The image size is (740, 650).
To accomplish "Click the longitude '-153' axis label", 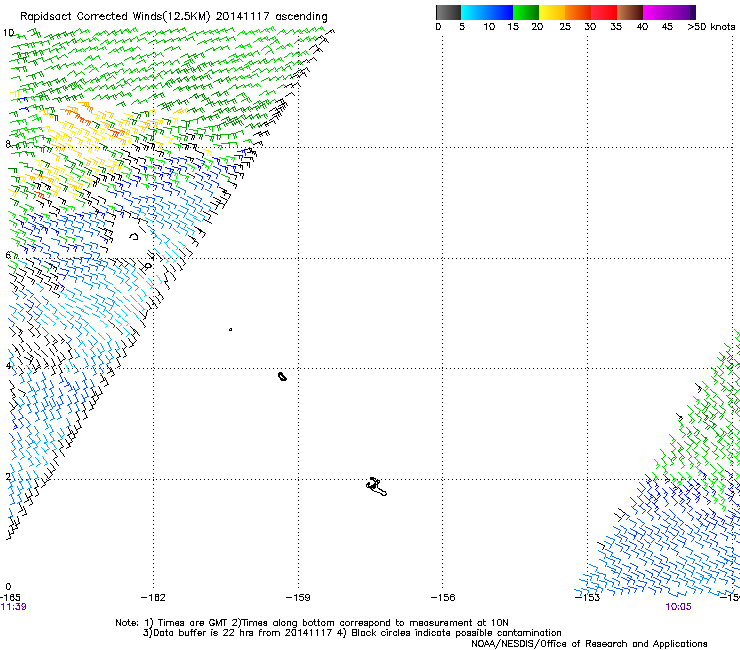I will click(x=588, y=598).
